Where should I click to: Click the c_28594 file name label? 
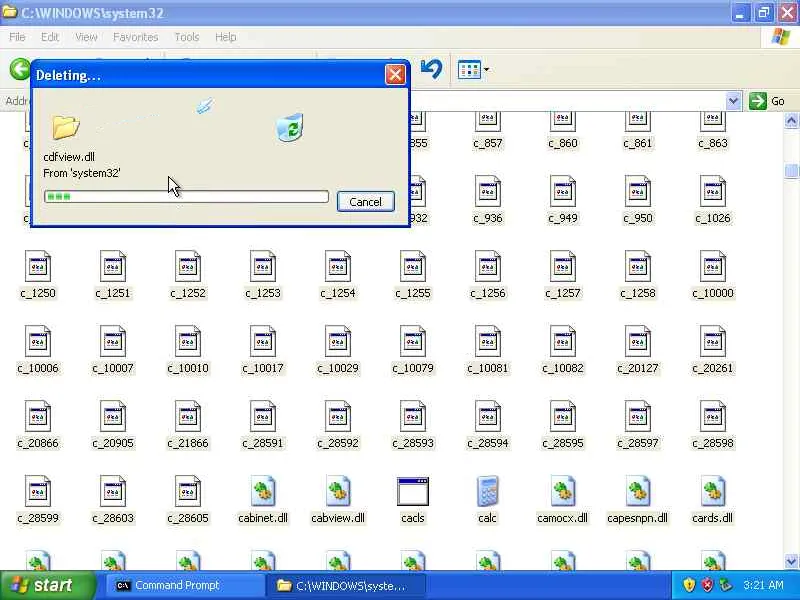pos(488,443)
